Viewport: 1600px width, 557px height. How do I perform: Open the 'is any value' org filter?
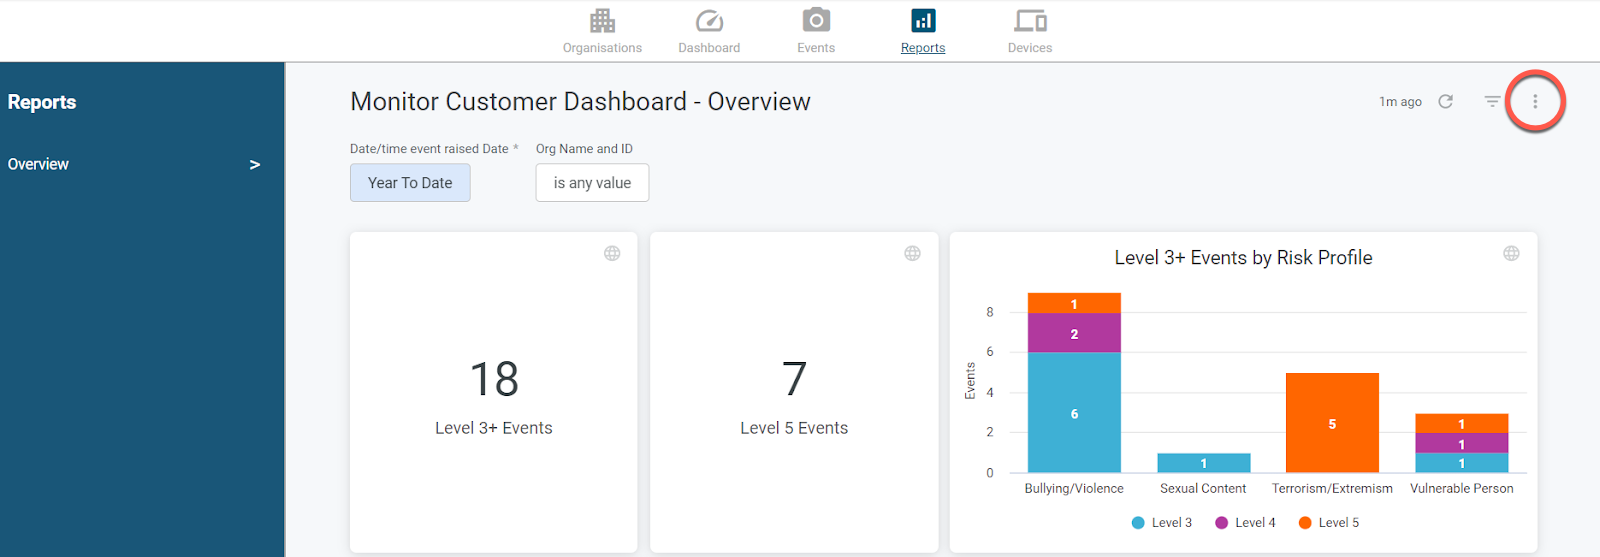click(x=592, y=183)
